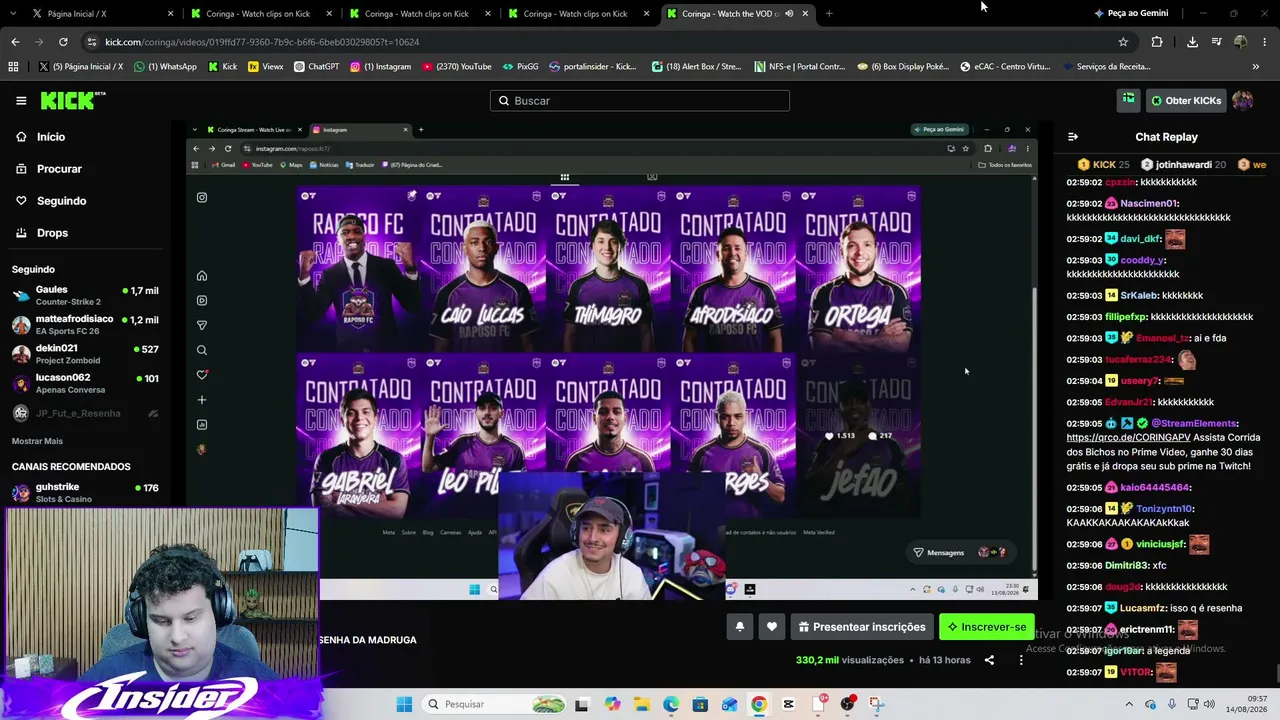Open the WhatsApp bookmark
The width and height of the screenshot is (1280, 720).
click(165, 67)
